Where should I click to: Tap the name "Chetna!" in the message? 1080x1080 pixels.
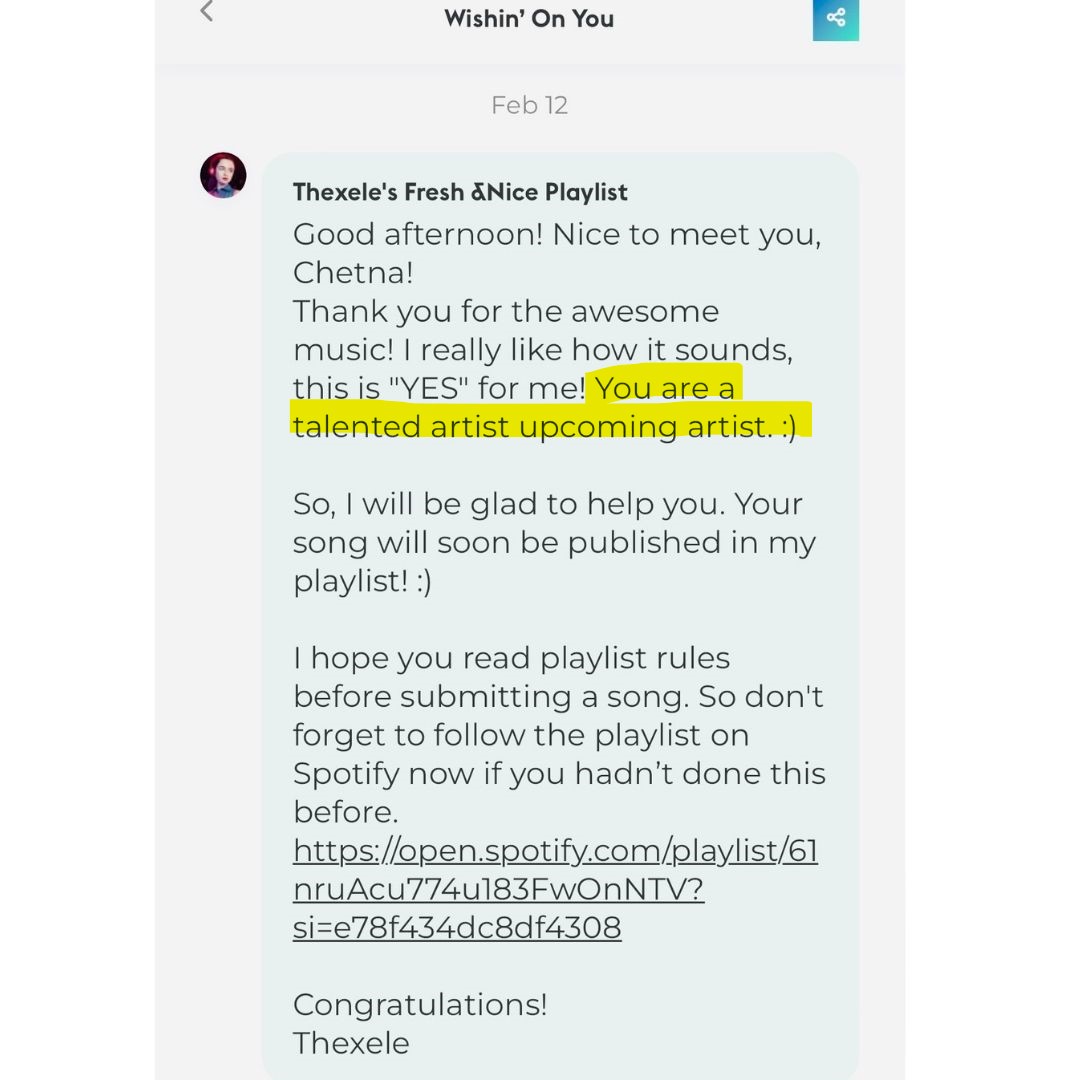[x=353, y=273]
